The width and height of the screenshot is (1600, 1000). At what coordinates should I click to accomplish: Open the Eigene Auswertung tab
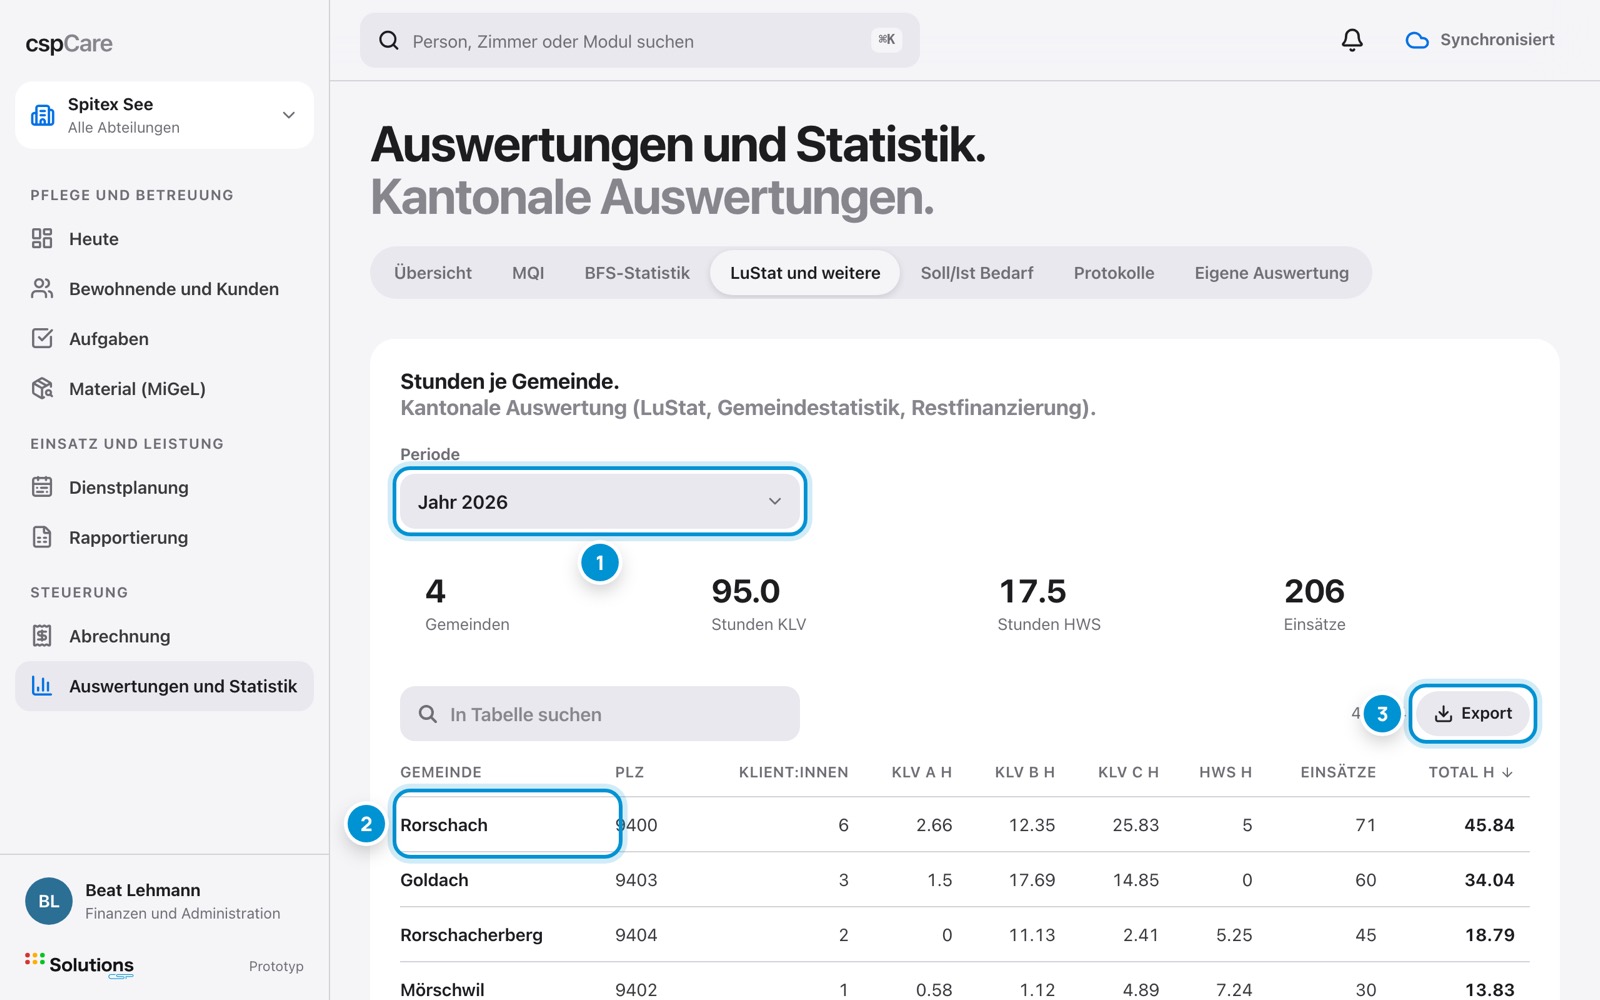point(1271,273)
